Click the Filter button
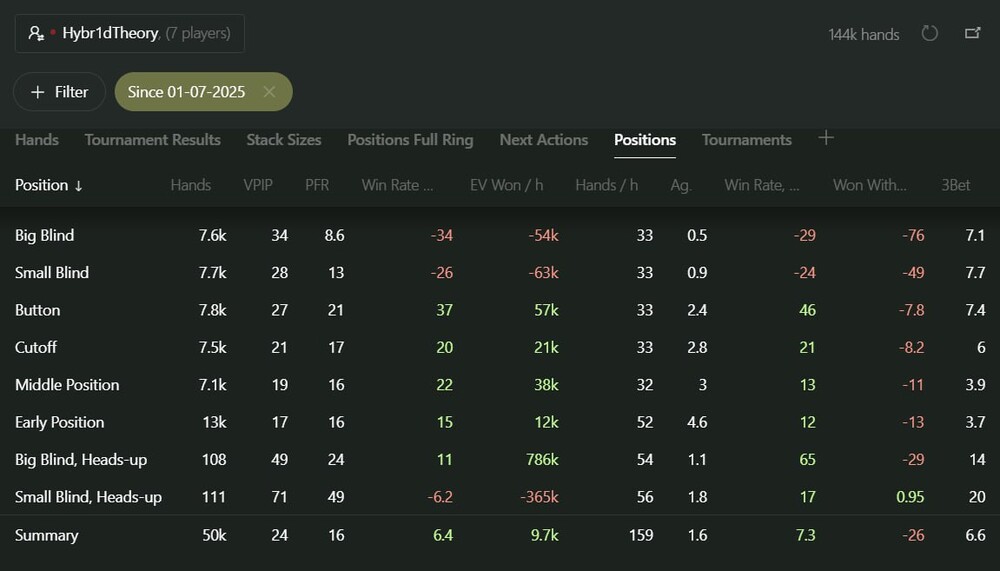The height and width of the screenshot is (571, 1000). pyautogui.click(x=59, y=92)
